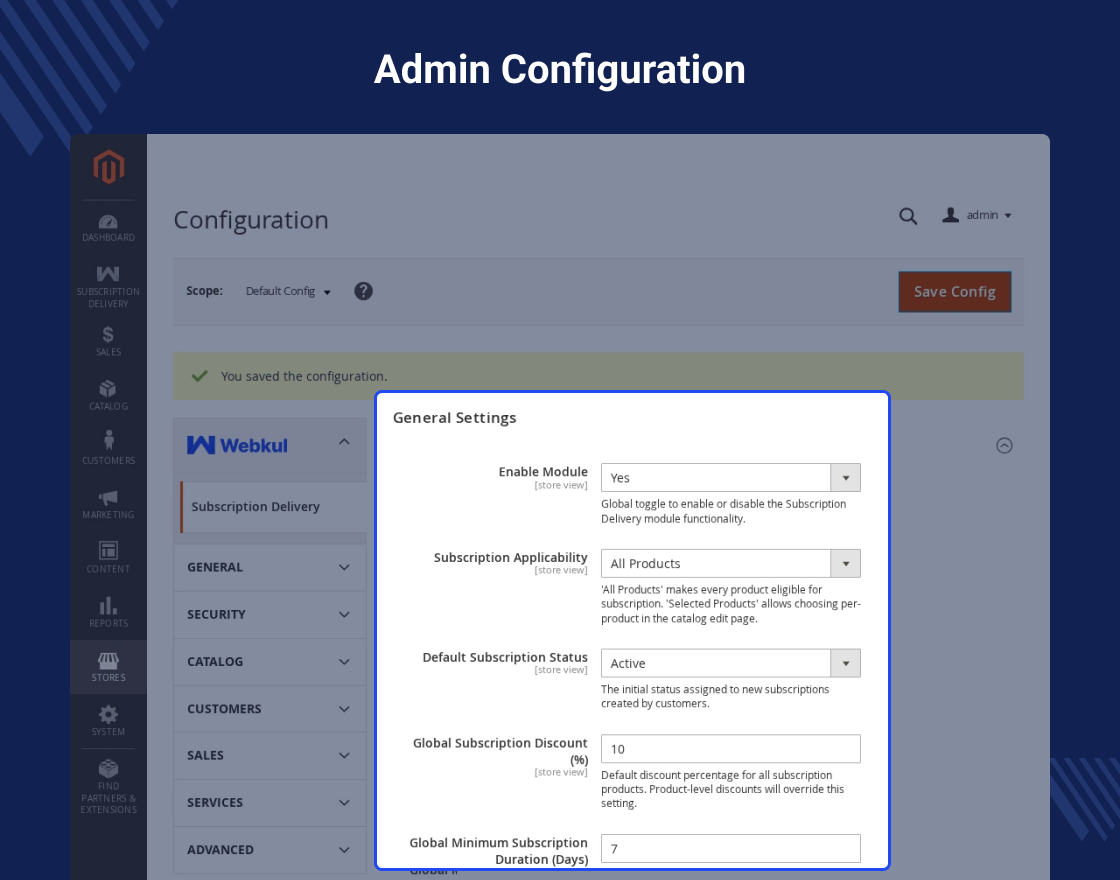
Task: Expand the ADVANCED config section
Action: (270, 849)
